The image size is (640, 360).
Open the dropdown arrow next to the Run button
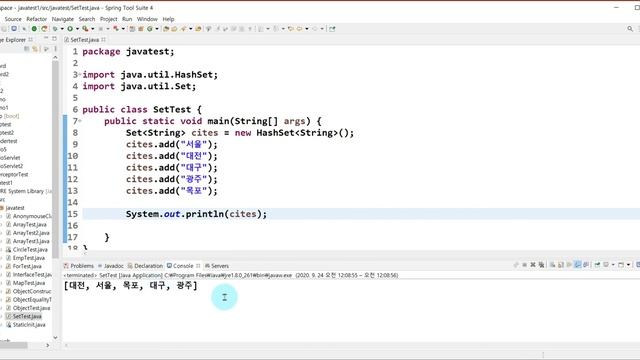pyautogui.click(x=77, y=29)
